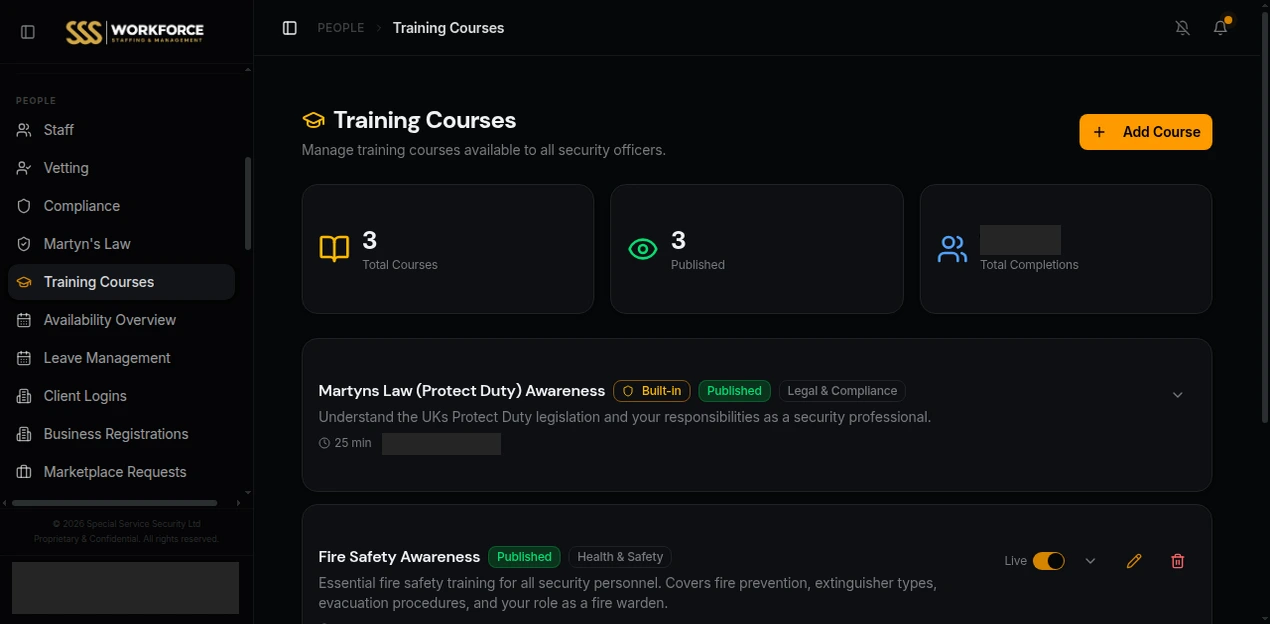1270x624 pixels.
Task: Click the PEOPLE section header in sidebar
Action: coord(36,101)
